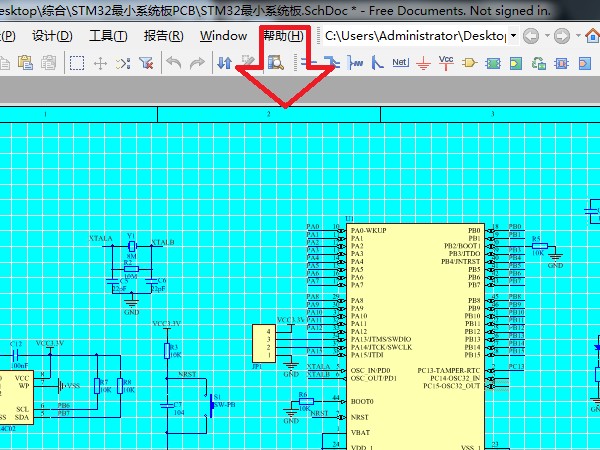Open the 工具(T) Tools menu
This screenshot has height=450, width=600.
(108, 36)
